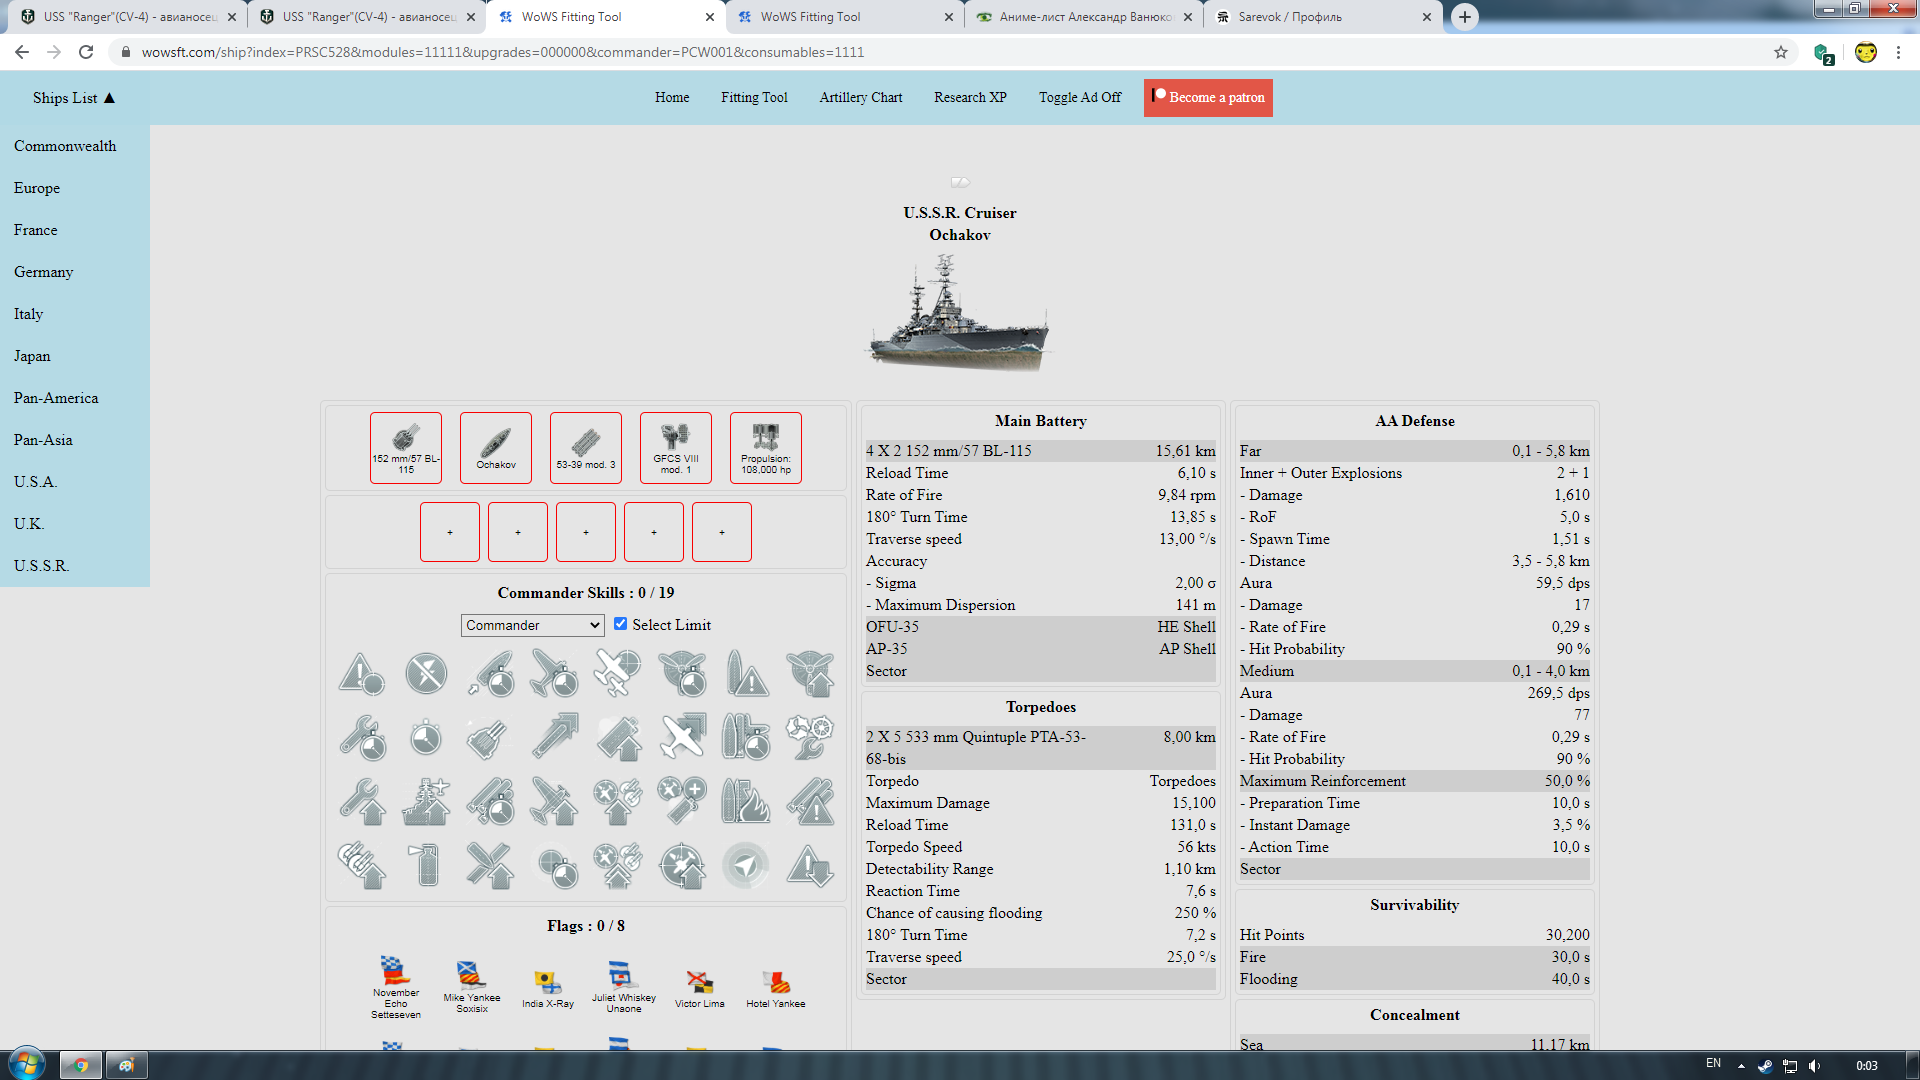
Task: Choose the GFCS VIII mod. 1 module
Action: pos(676,447)
